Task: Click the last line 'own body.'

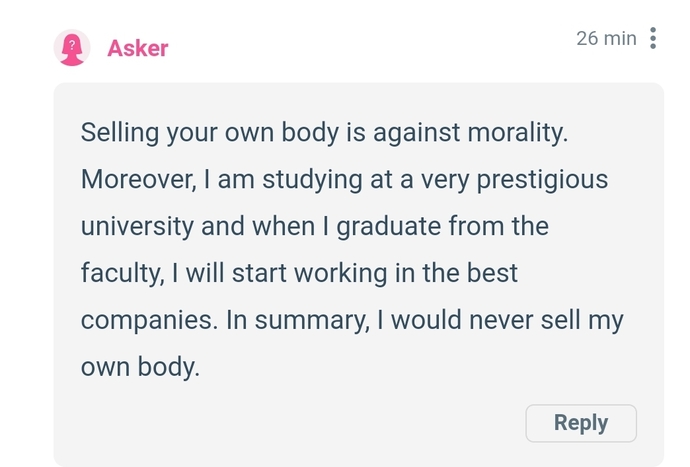Action: (x=140, y=367)
